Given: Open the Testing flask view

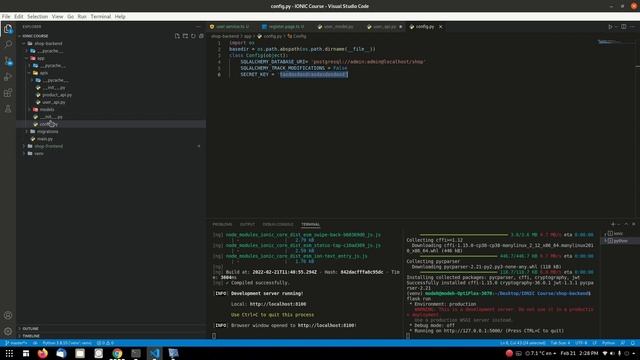Looking at the screenshot, I should point(8,109).
